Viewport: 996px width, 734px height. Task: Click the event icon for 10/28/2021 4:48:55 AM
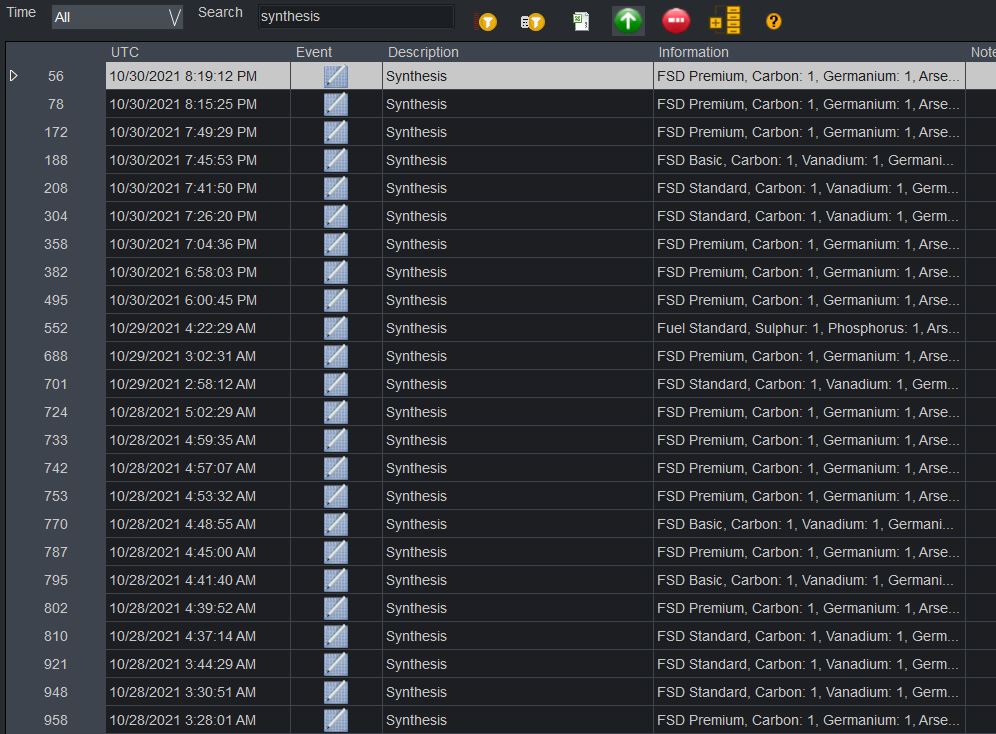tap(335, 524)
